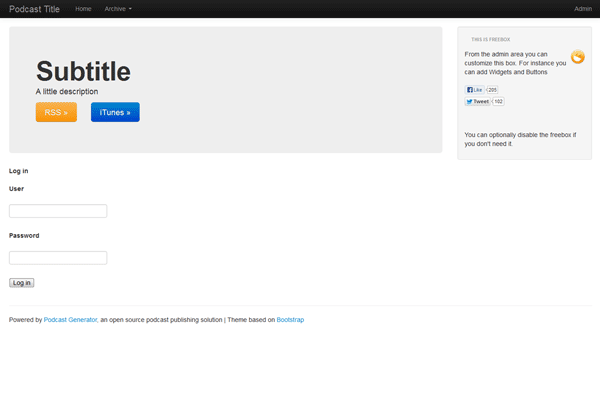
Task: Open the orange RSS feed button
Action: [x=56, y=112]
